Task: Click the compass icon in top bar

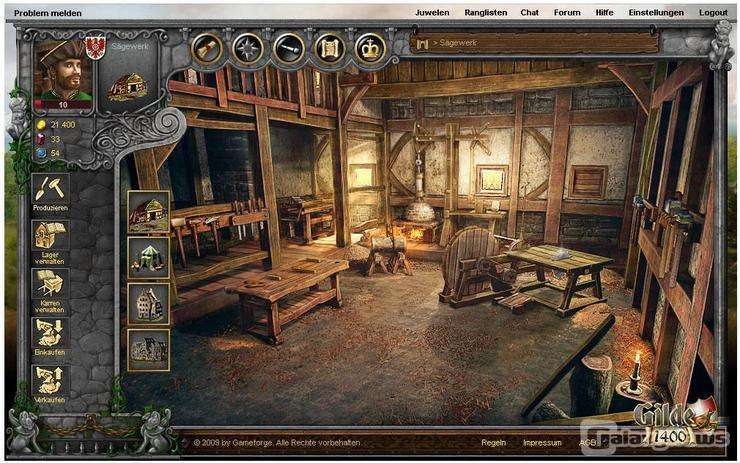Action: coord(247,47)
